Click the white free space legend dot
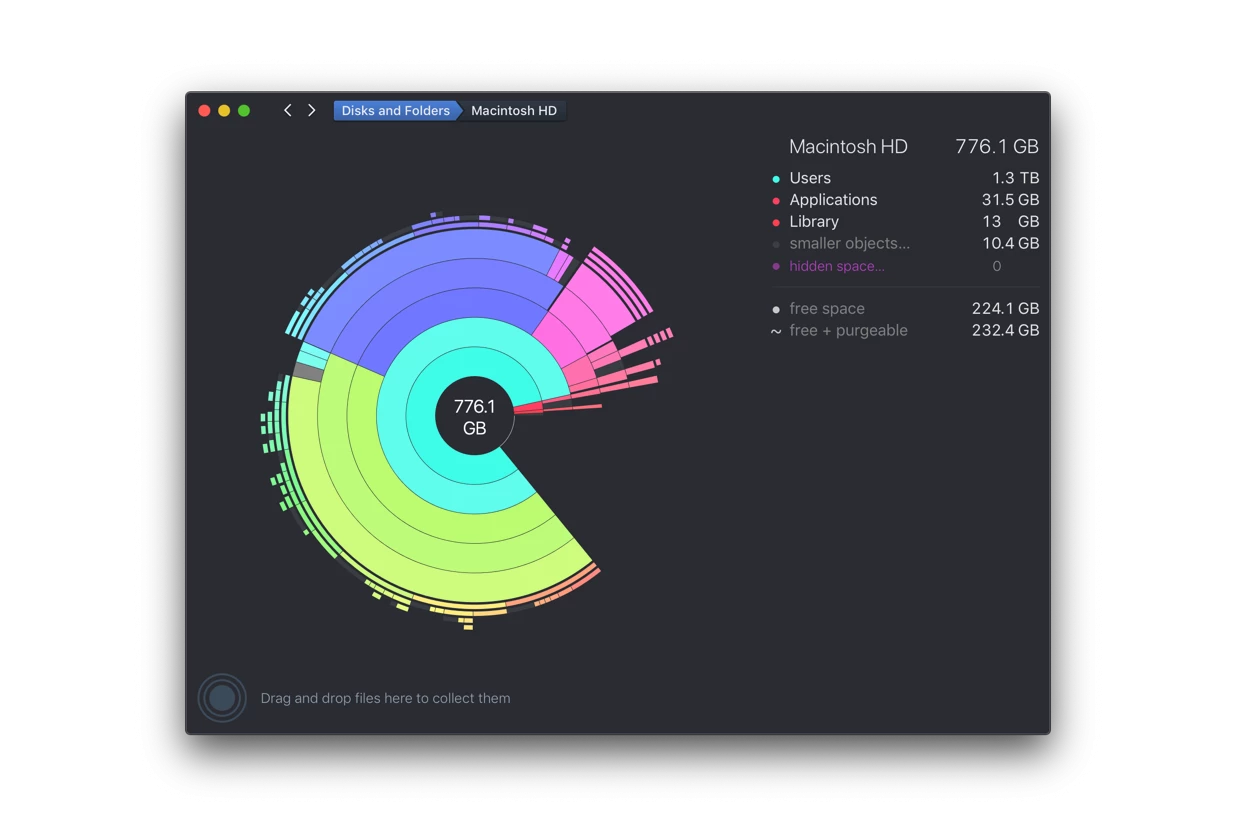 pyautogui.click(x=776, y=310)
